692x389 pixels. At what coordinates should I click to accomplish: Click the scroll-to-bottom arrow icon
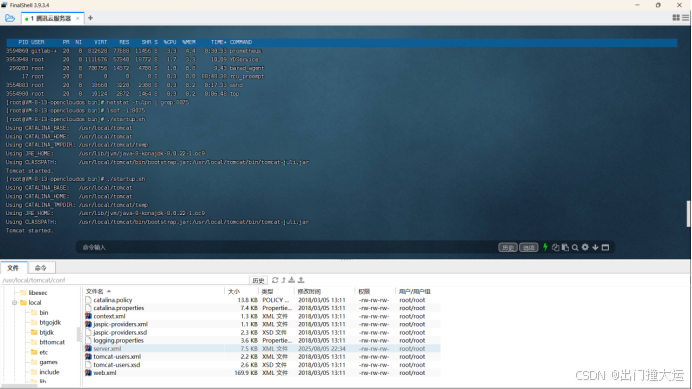tap(595, 247)
